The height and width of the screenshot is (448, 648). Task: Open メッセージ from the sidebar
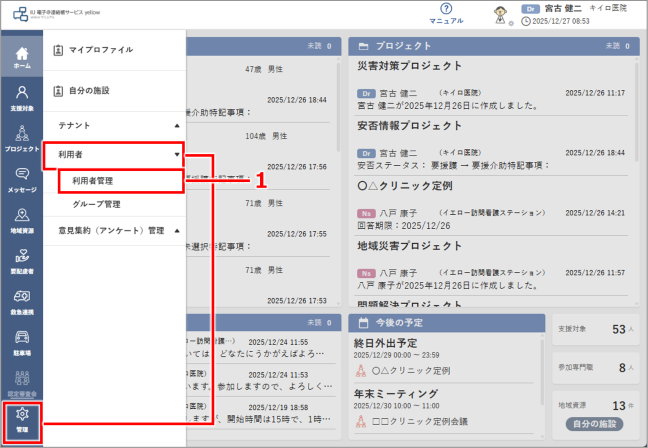click(21, 179)
